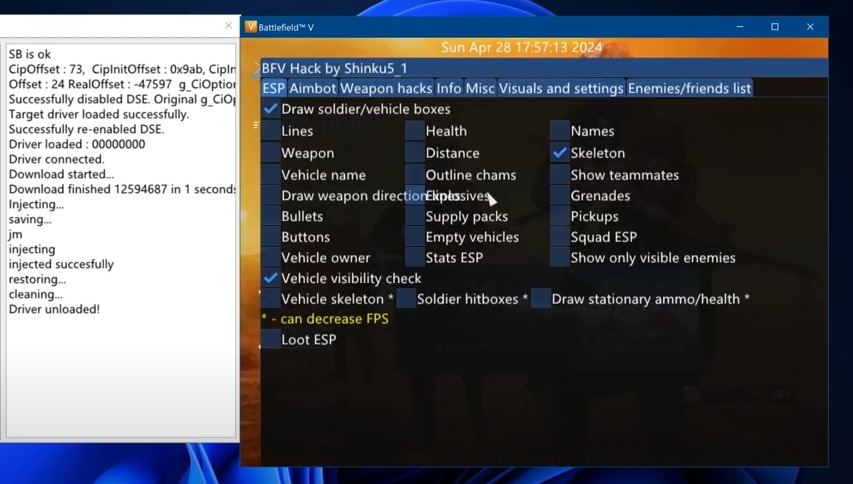Switch to the Aimbot tab
The width and height of the screenshot is (853, 484).
[312, 89]
